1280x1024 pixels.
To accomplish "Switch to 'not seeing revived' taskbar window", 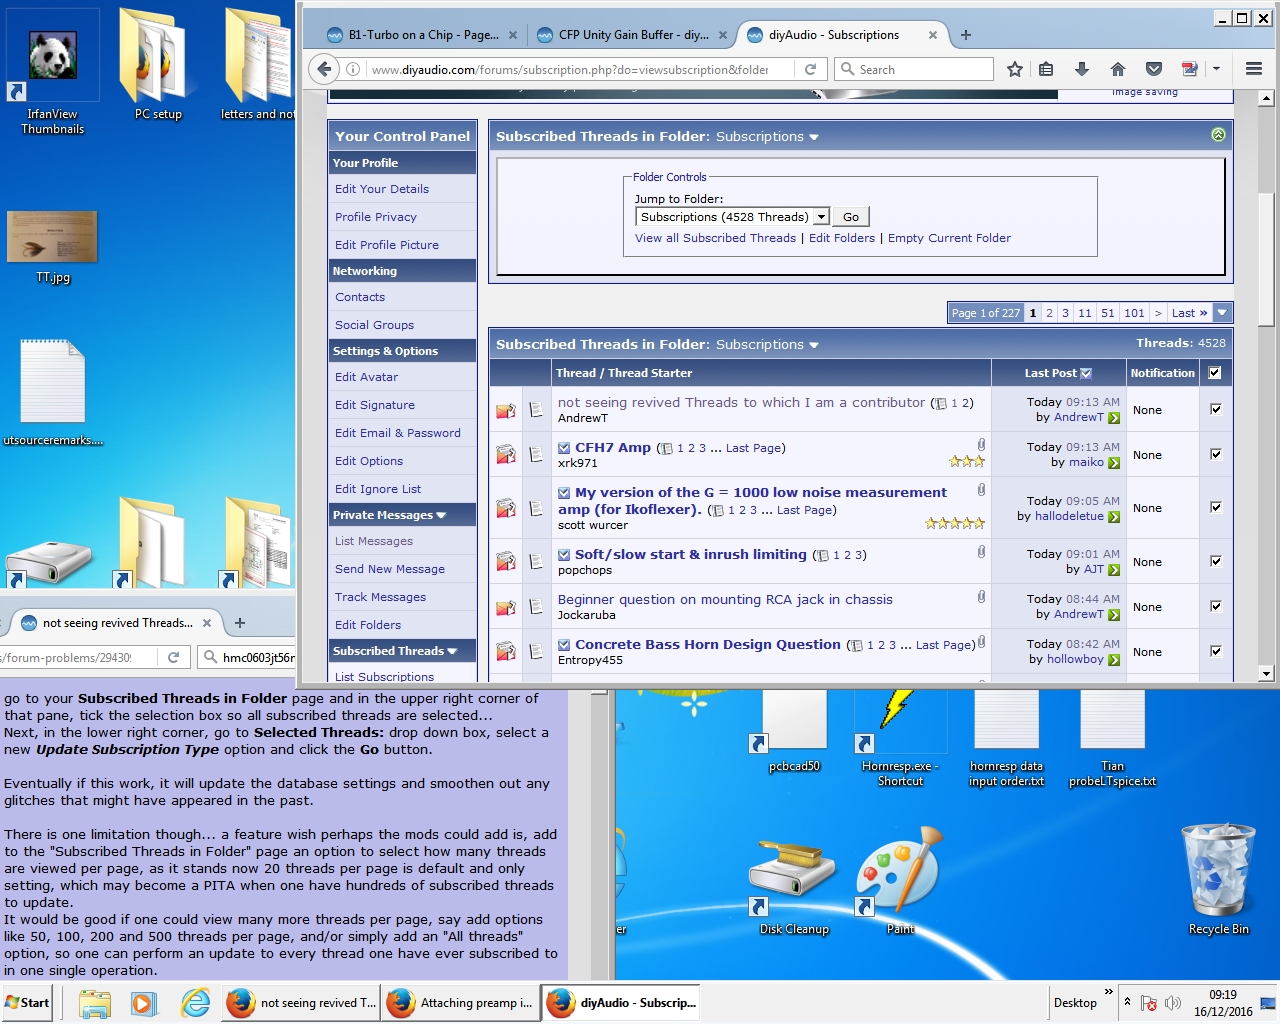I will point(301,1003).
